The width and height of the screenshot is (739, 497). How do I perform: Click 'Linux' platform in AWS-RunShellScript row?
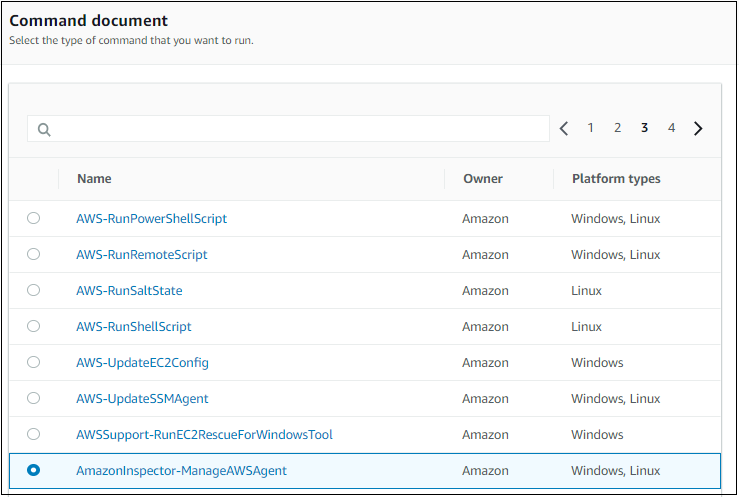586,326
